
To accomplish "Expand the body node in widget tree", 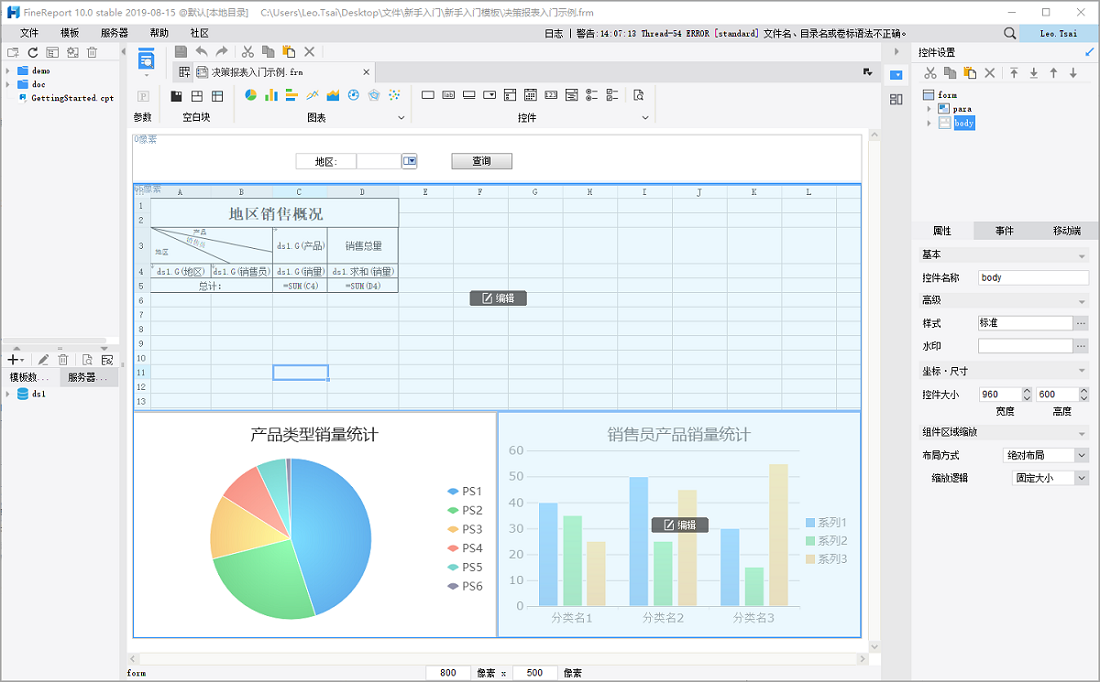I will pos(928,123).
